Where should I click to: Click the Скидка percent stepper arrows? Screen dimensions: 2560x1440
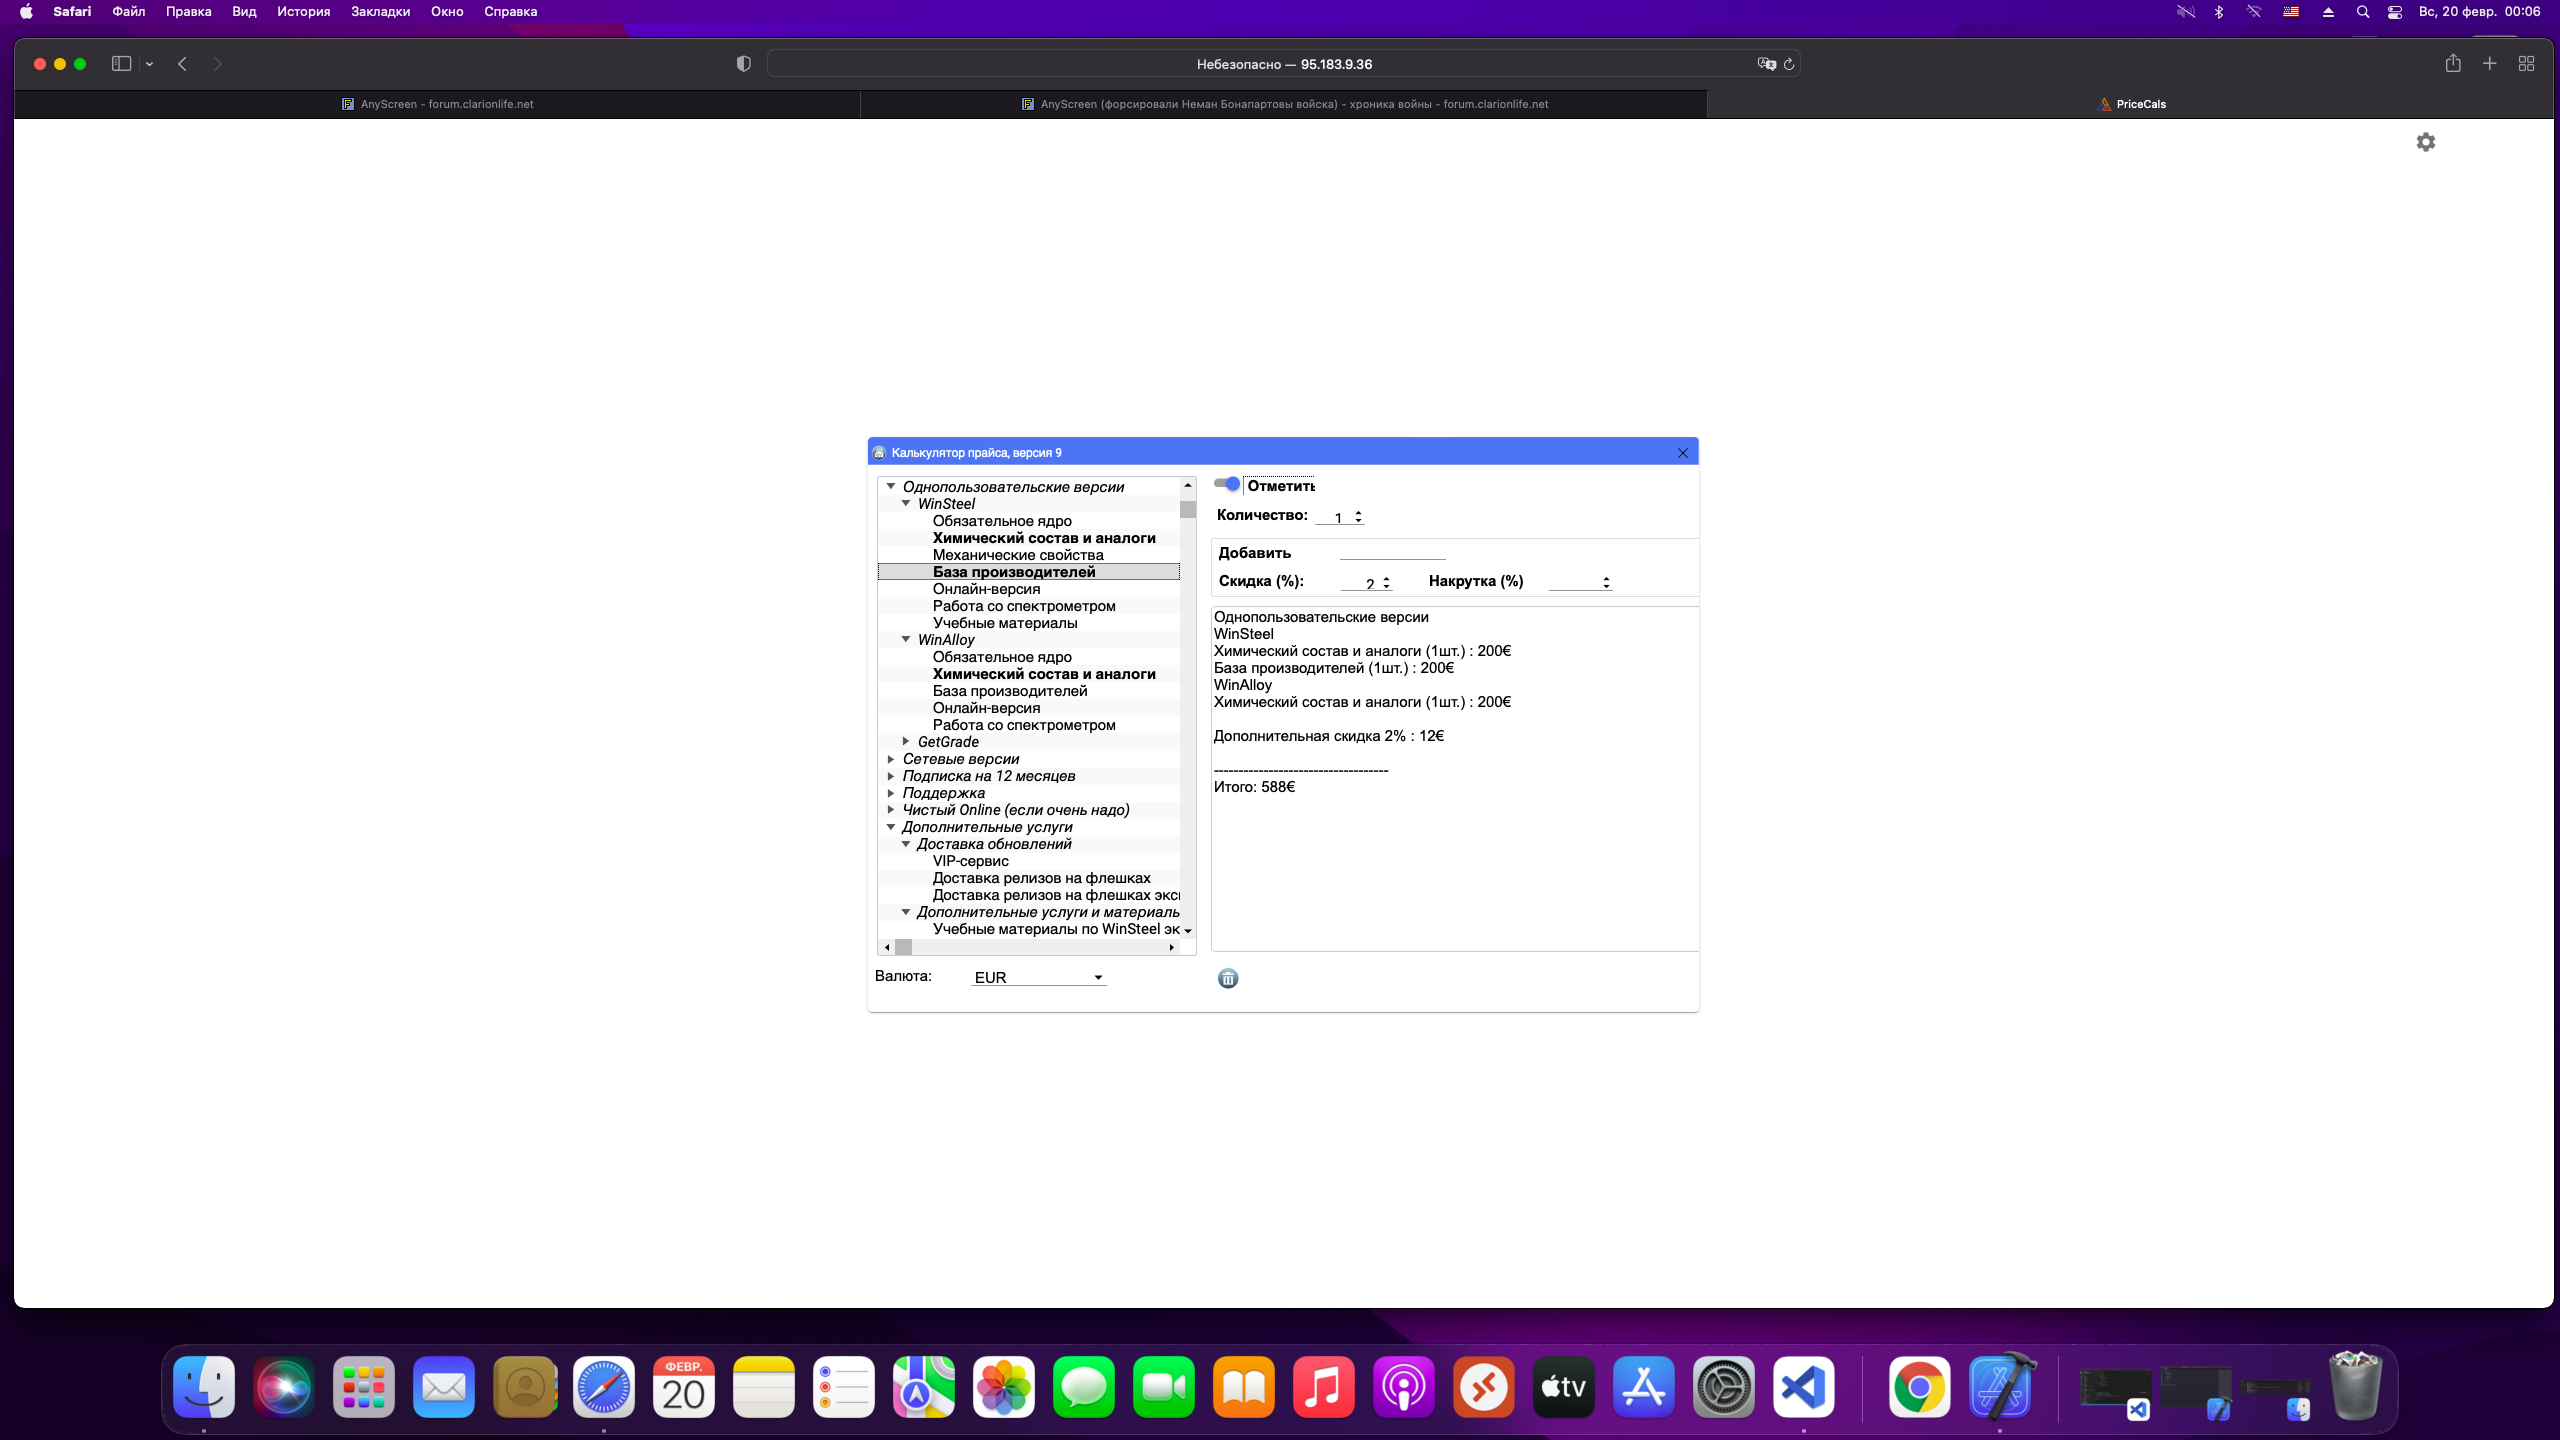point(1386,582)
